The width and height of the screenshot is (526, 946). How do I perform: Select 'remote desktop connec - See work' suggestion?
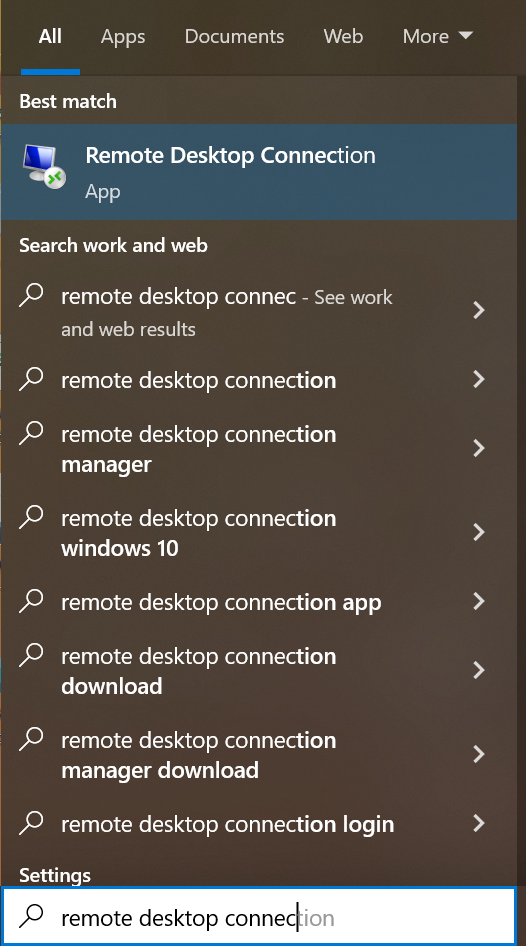tap(259, 313)
